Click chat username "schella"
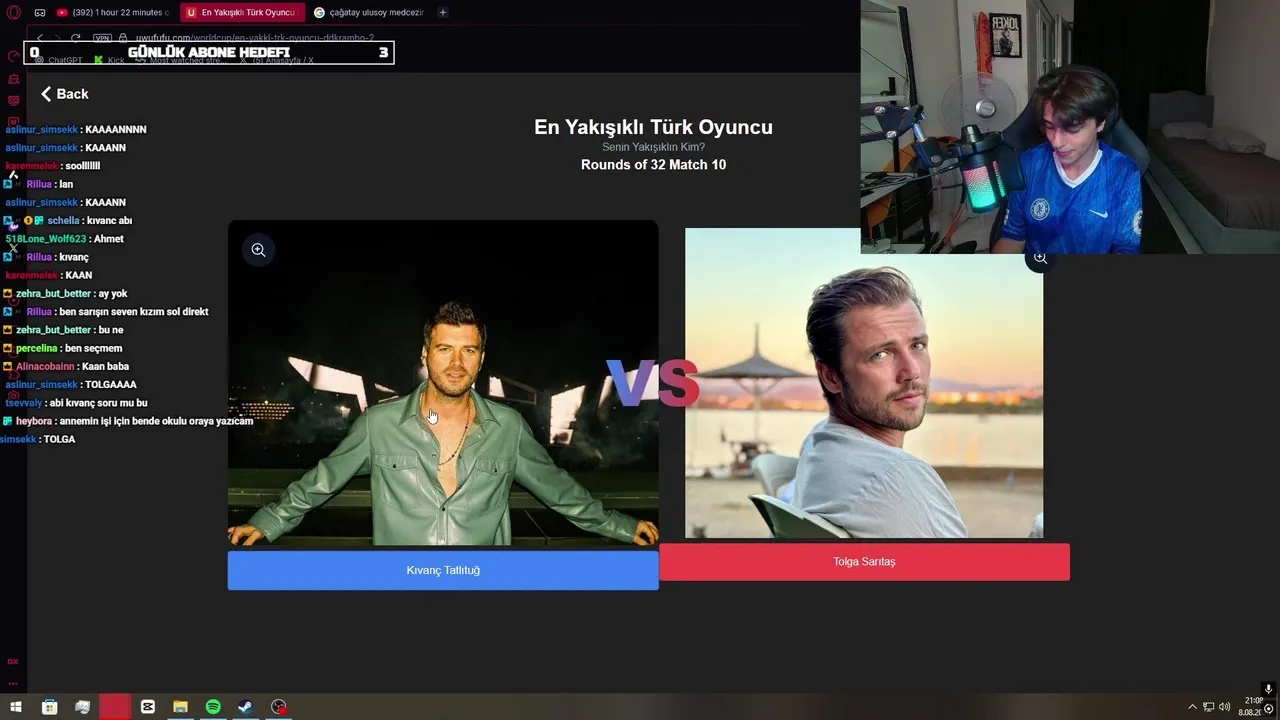The image size is (1280, 720). tap(63, 221)
